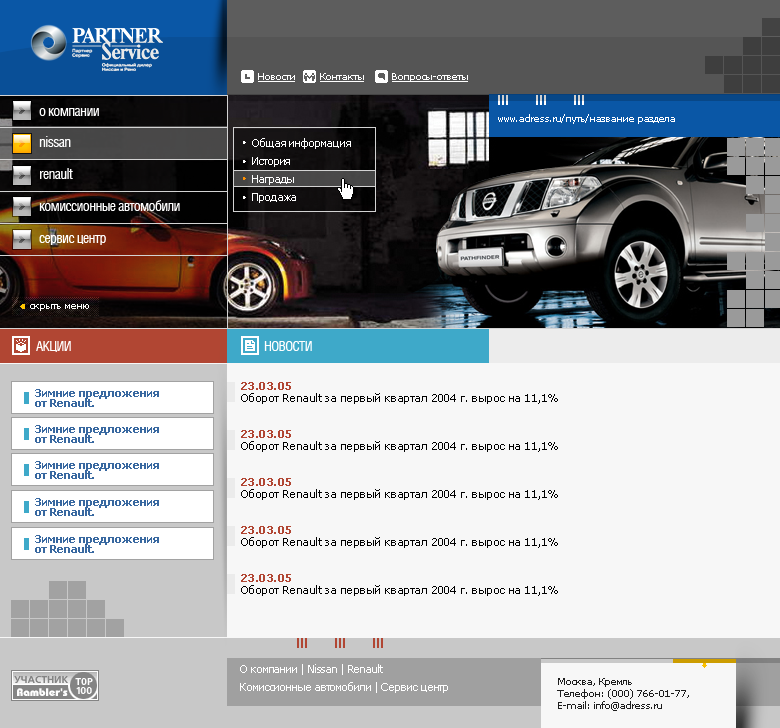Click the info@adress.ru email address
The height and width of the screenshot is (728, 780).
pyautogui.click(x=627, y=706)
